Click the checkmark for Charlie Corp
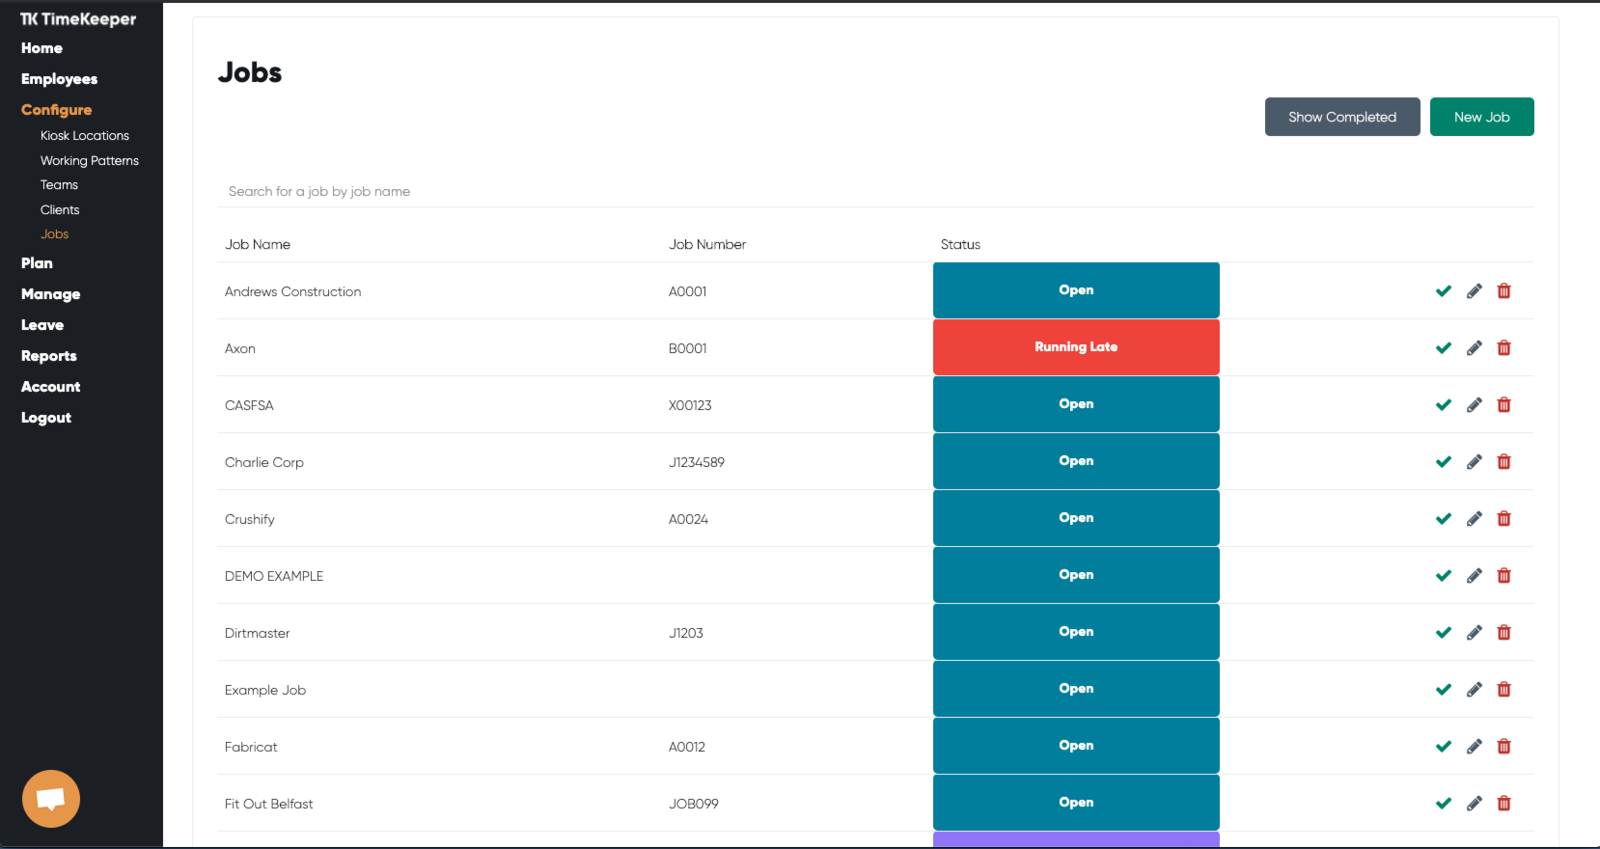Screen dimensions: 1600x849 point(1443,462)
